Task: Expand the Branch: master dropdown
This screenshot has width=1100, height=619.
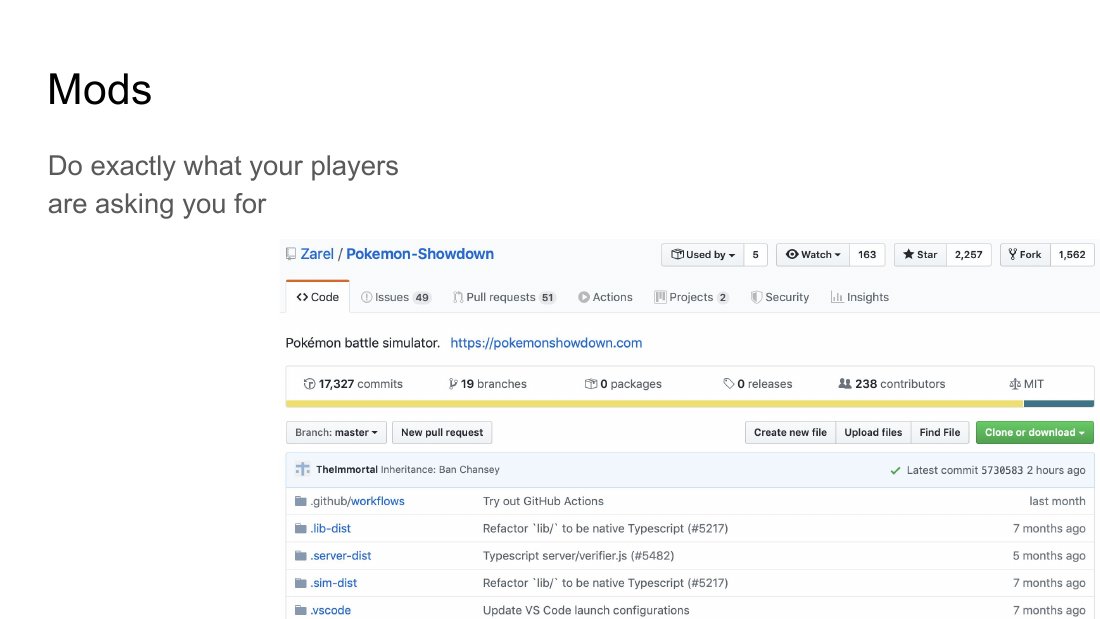Action: [x=336, y=432]
